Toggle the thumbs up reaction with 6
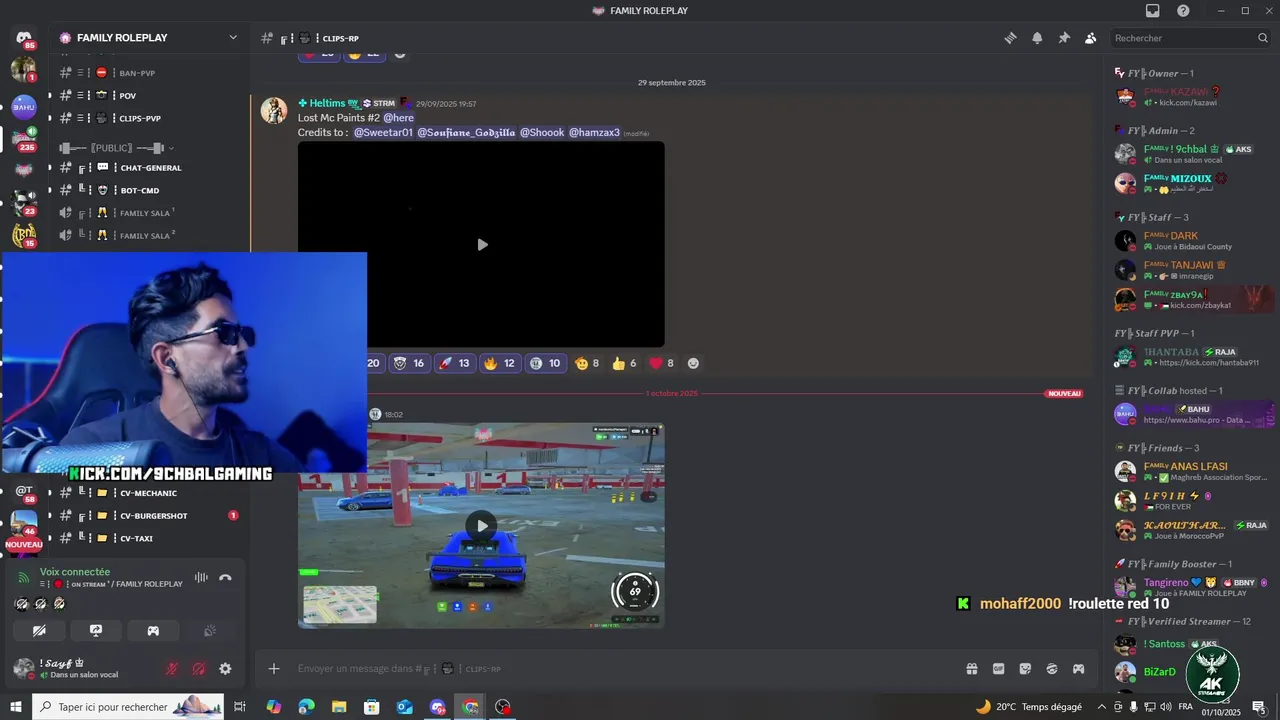The height and width of the screenshot is (720, 1280). point(624,363)
